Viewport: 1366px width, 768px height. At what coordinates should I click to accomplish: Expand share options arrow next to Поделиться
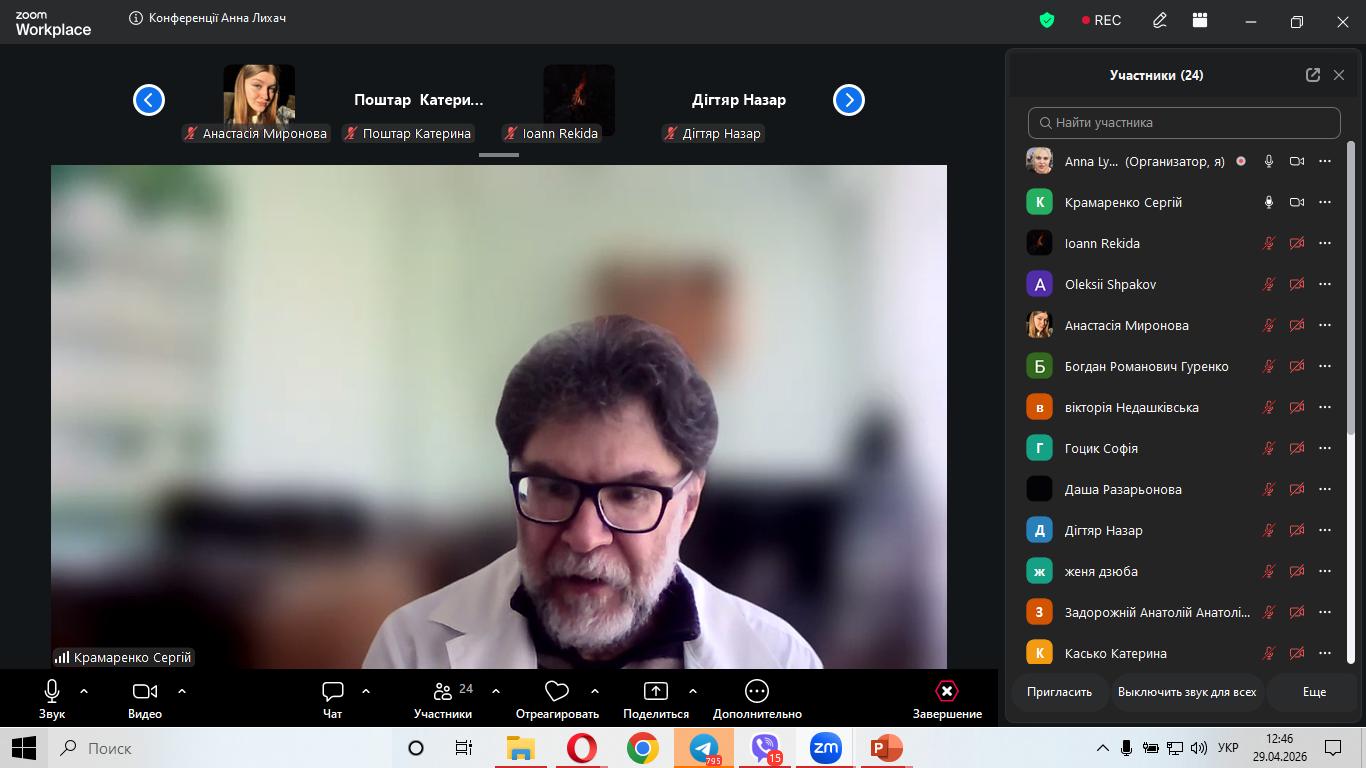coord(693,691)
